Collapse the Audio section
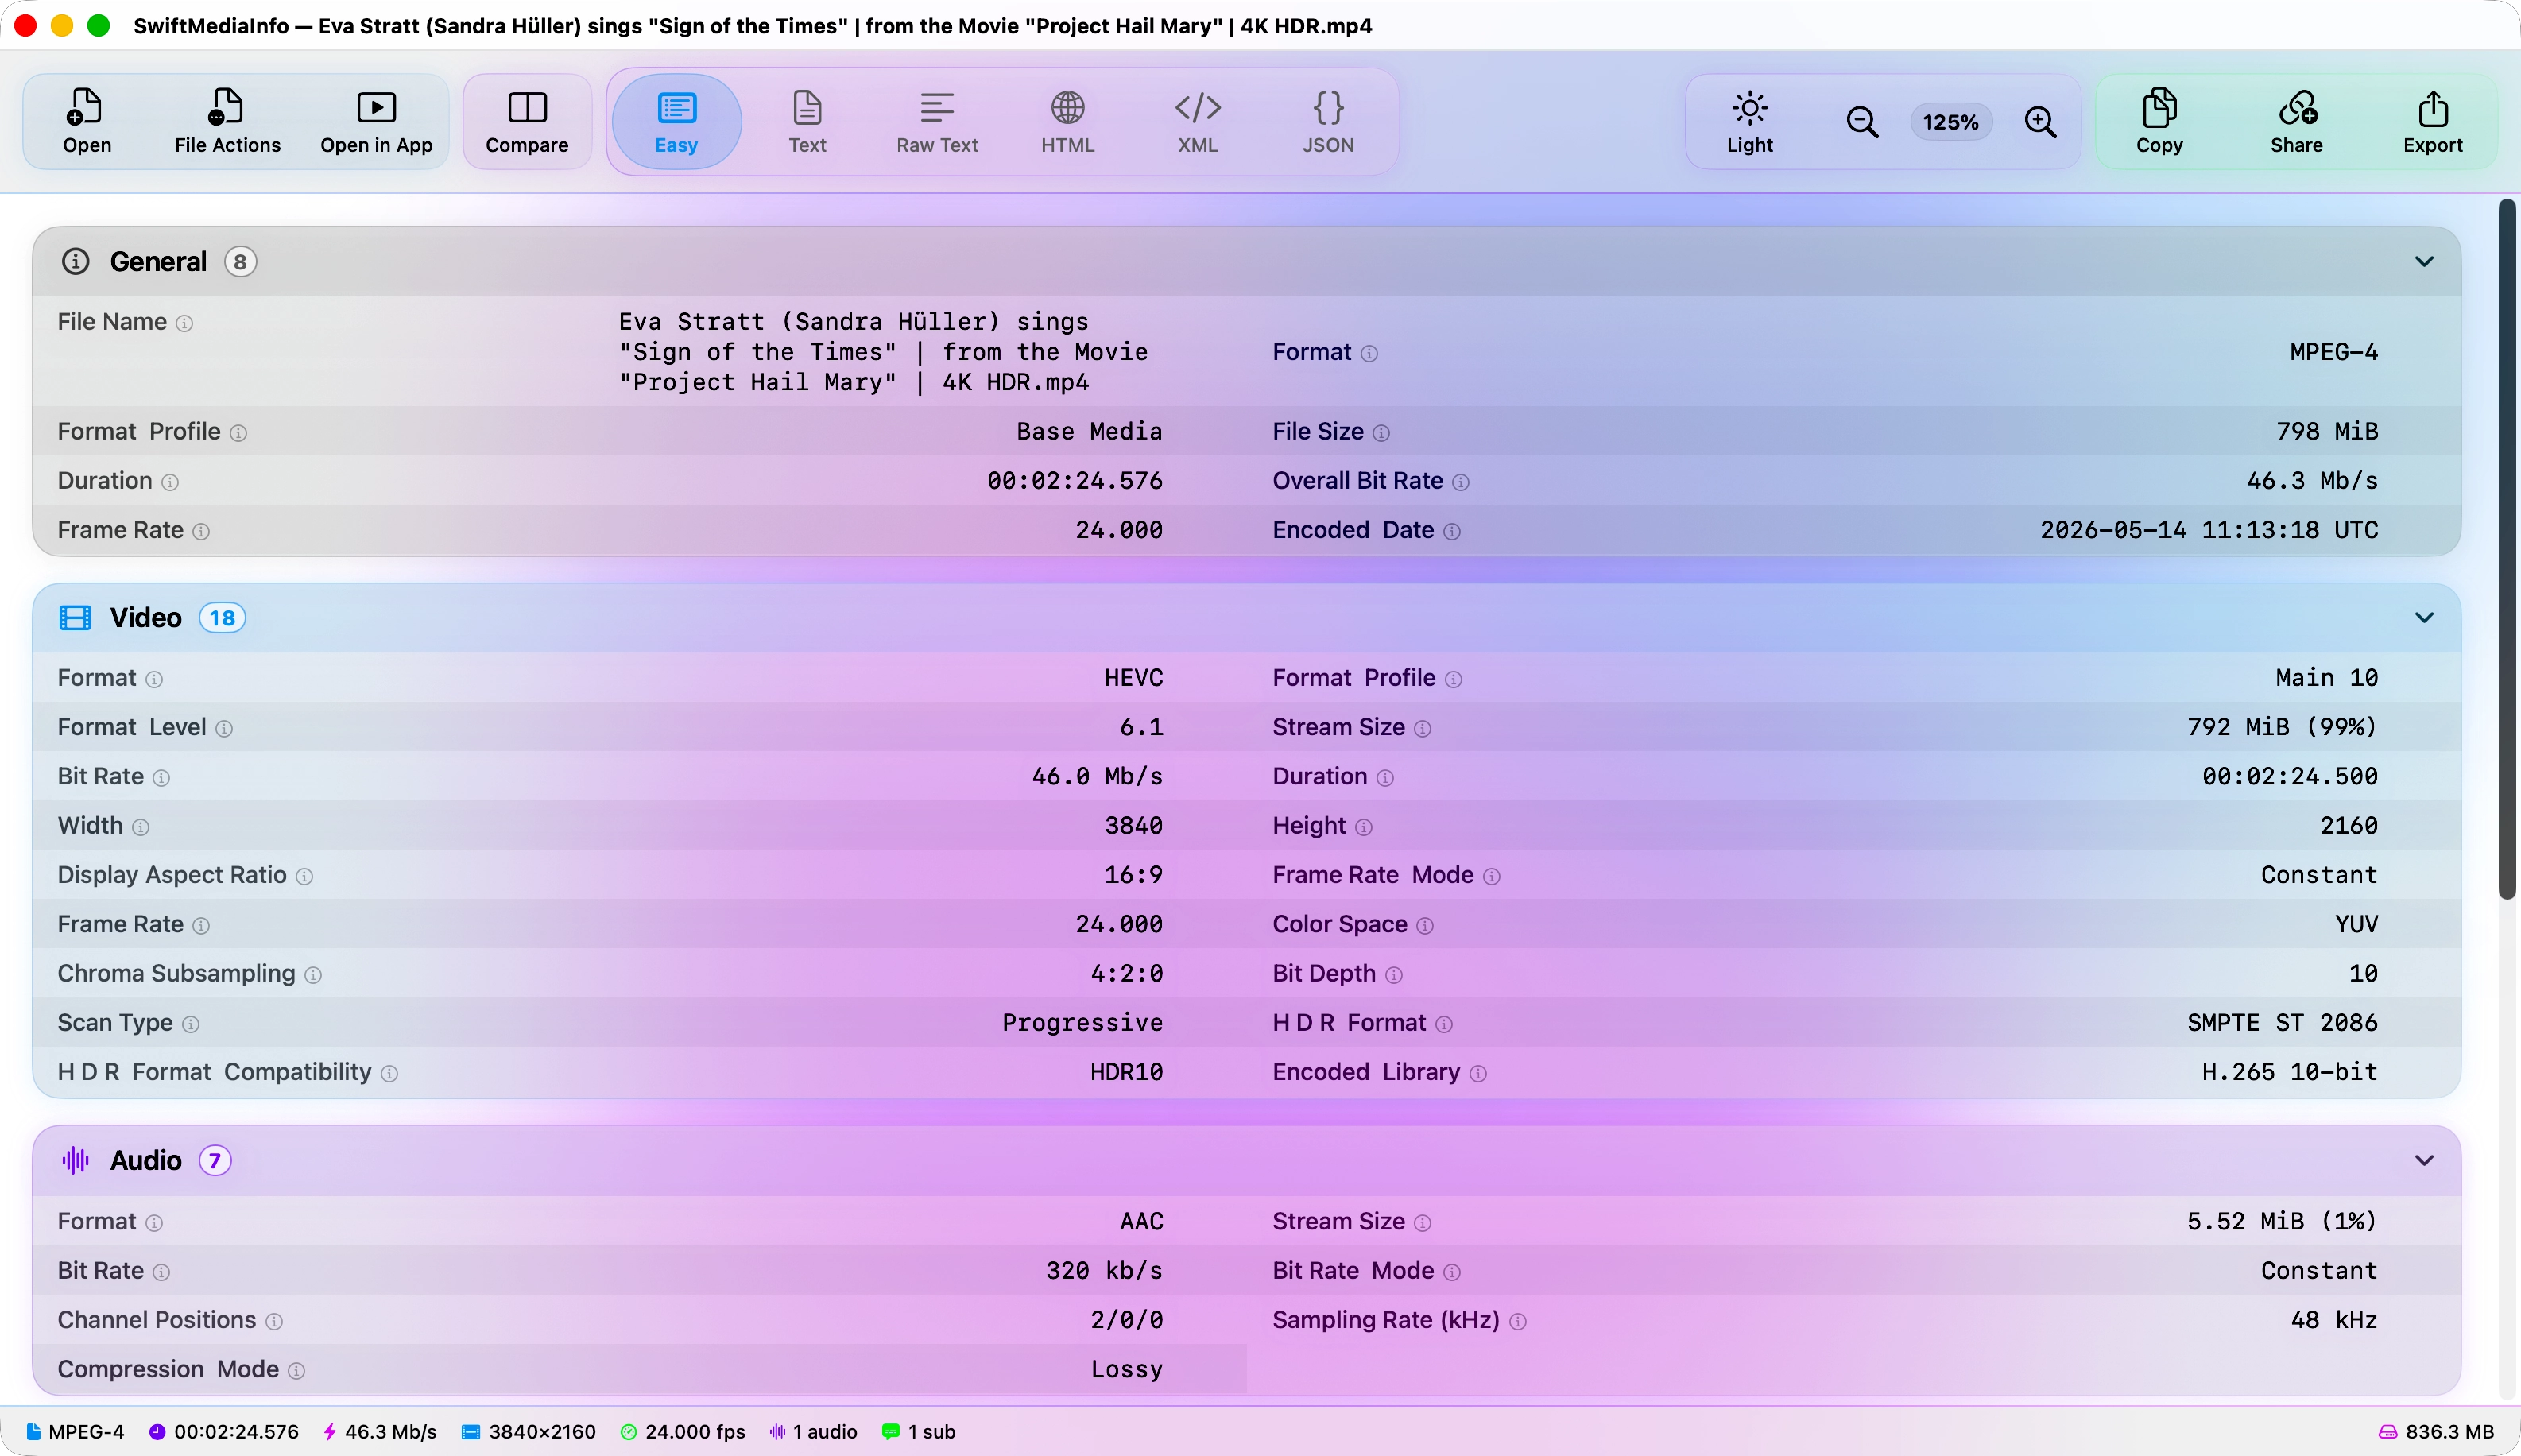The height and width of the screenshot is (1456, 2521). tap(2424, 1161)
